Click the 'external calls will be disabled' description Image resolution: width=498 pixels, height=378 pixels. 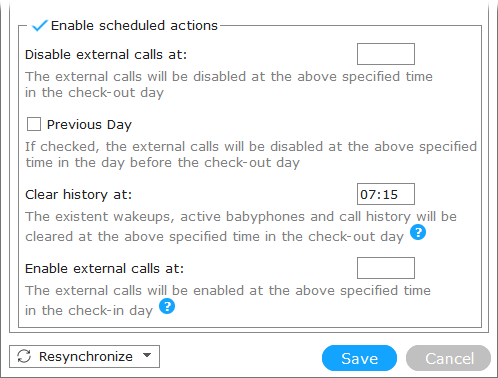coord(229,85)
